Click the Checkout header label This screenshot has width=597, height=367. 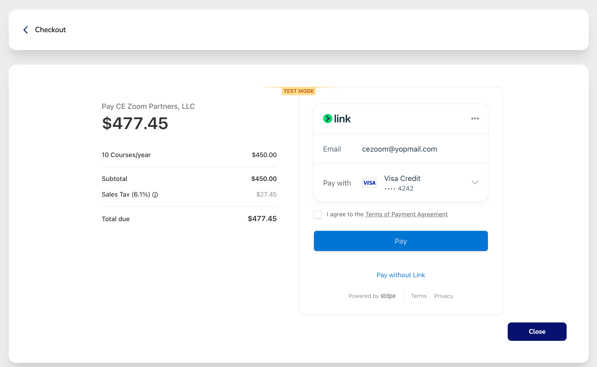[50, 30]
